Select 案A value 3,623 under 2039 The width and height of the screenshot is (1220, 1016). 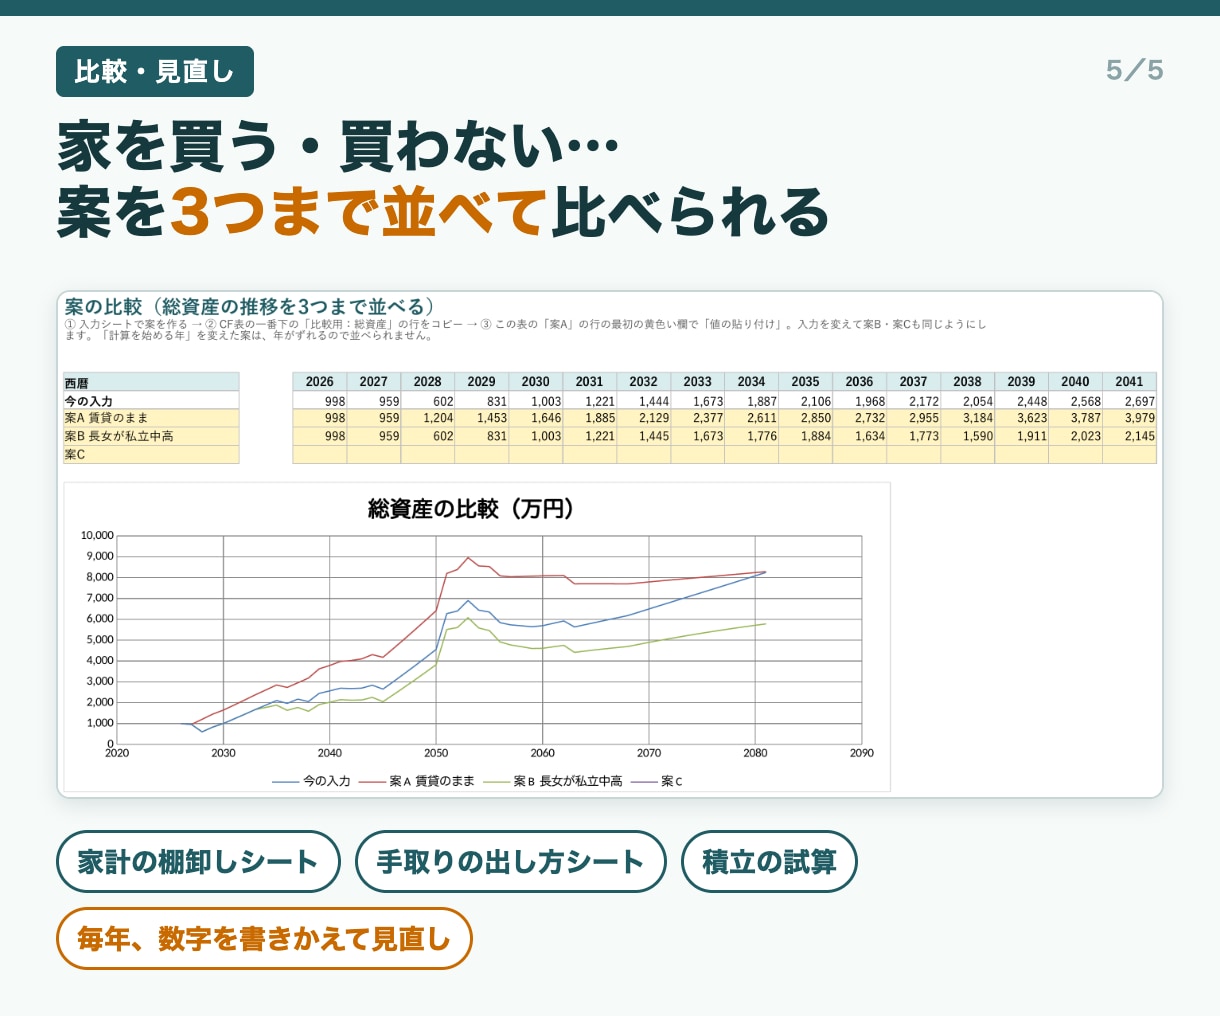point(1022,418)
